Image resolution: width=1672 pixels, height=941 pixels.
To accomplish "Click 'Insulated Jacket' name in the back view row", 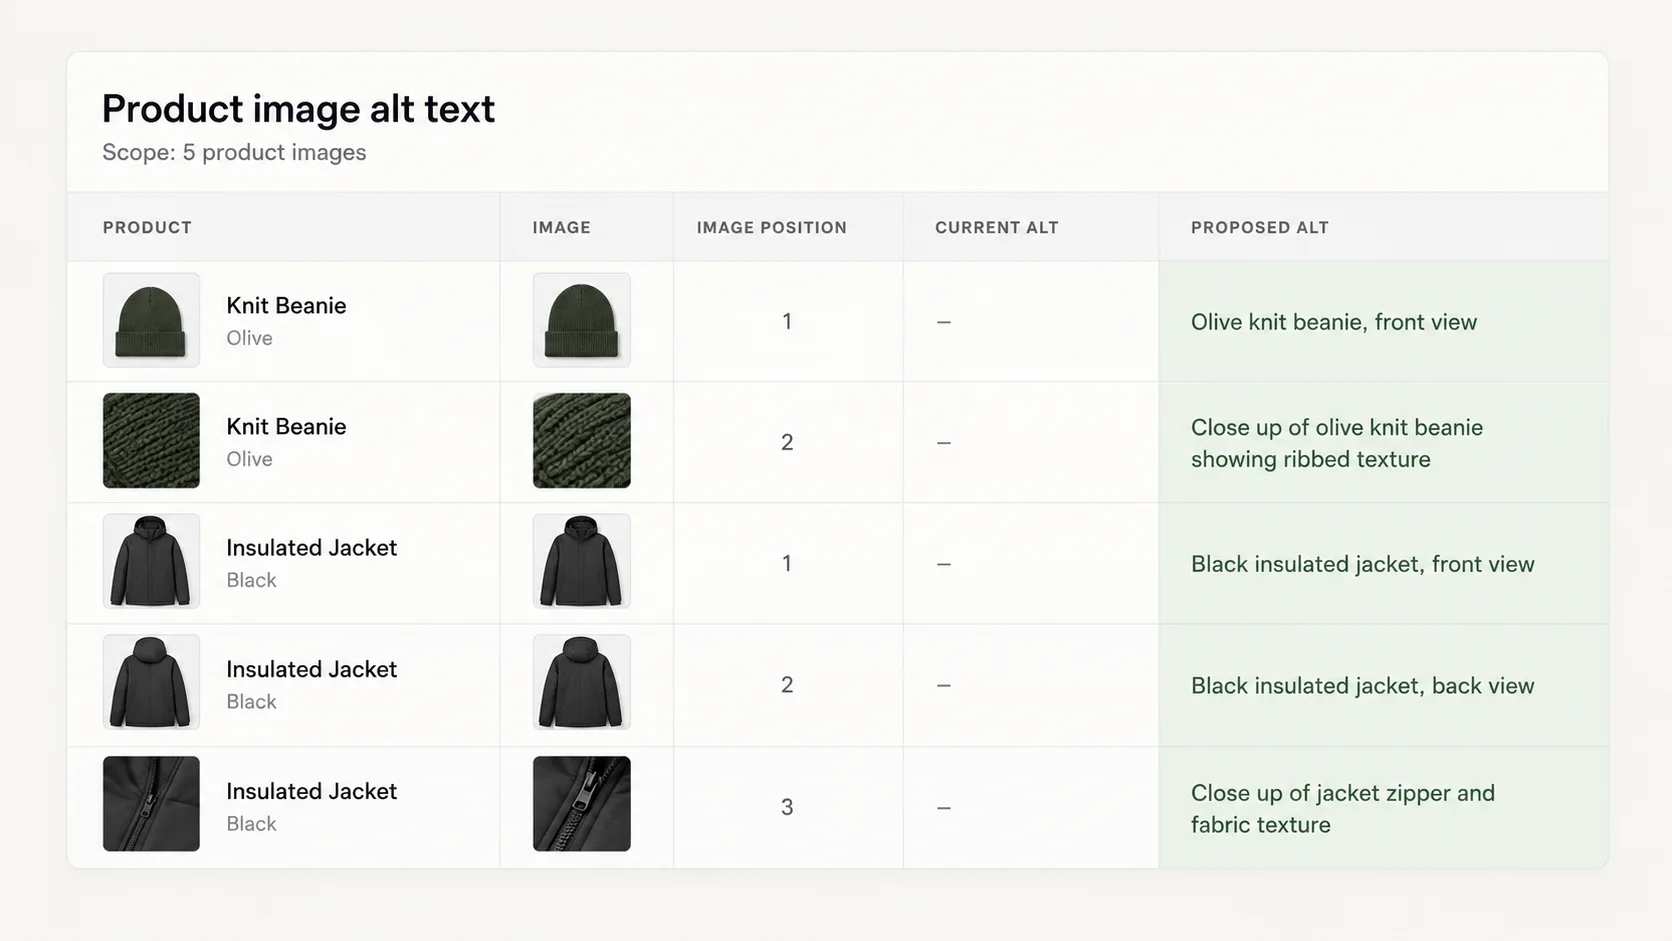I will (x=311, y=669).
